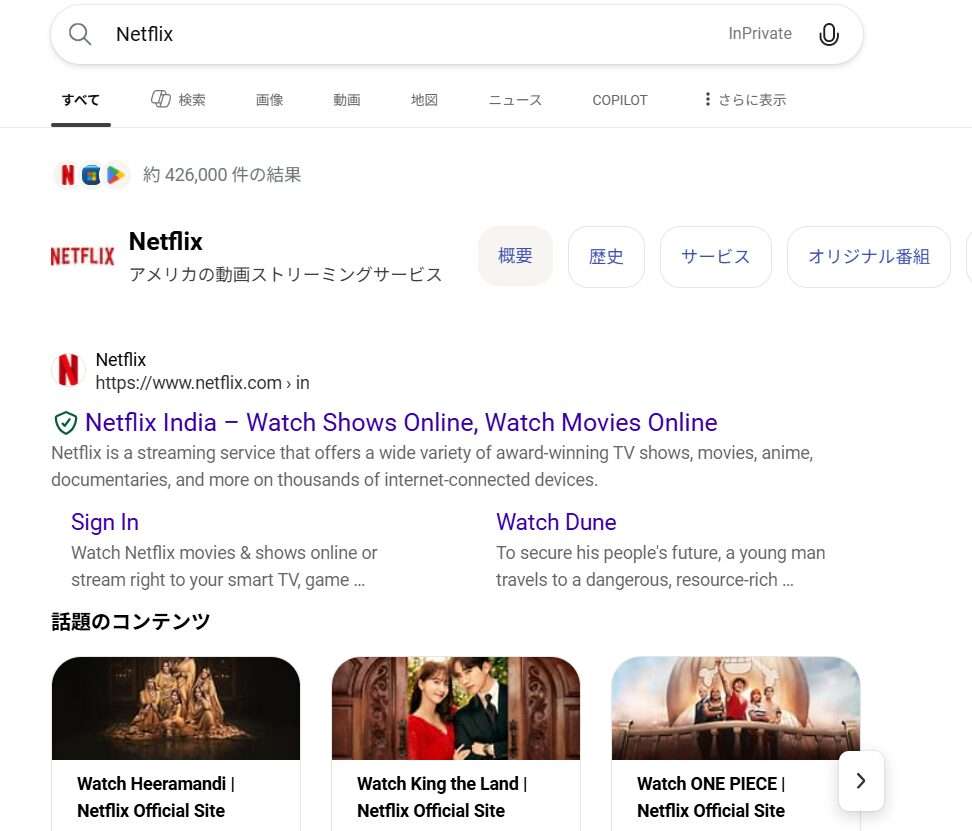Viewport: 972px width, 831px height.
Task: Click the 話題のコンテンツ heading
Action: tap(131, 622)
